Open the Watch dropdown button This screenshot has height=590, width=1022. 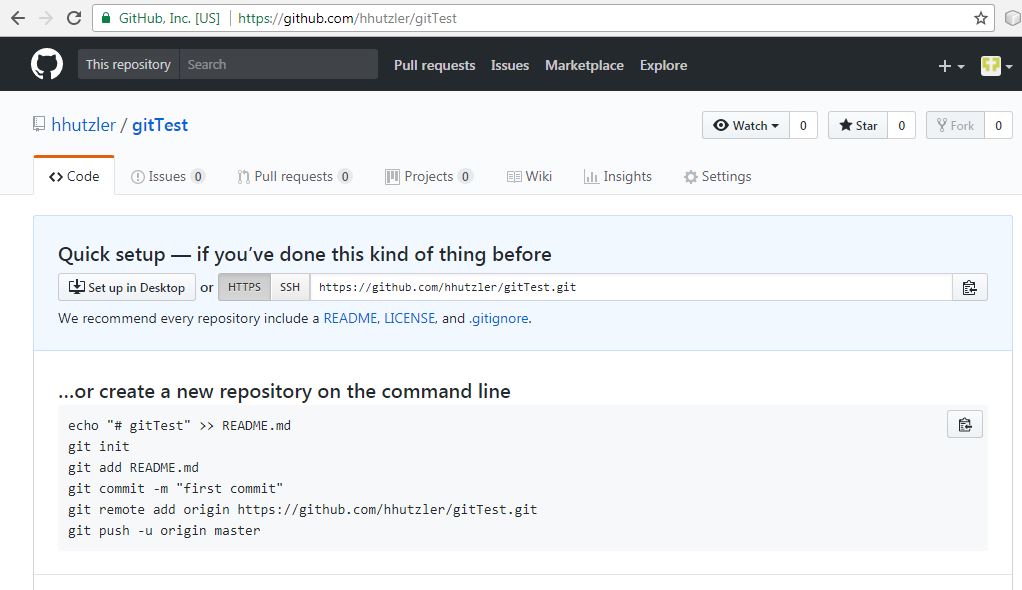pos(746,125)
